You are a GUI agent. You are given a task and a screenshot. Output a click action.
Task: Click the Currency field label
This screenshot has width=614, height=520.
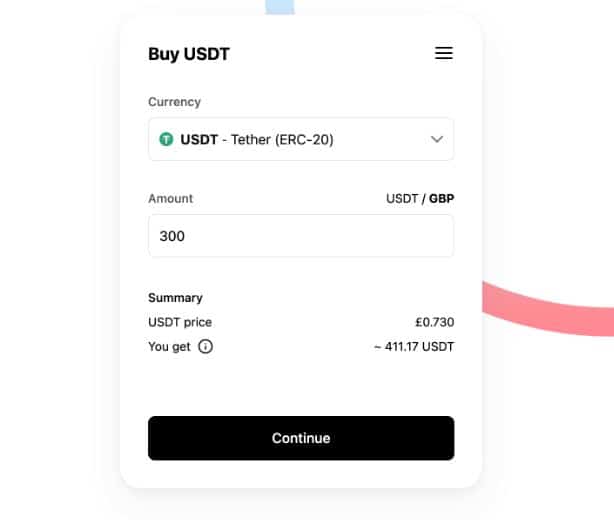click(174, 102)
